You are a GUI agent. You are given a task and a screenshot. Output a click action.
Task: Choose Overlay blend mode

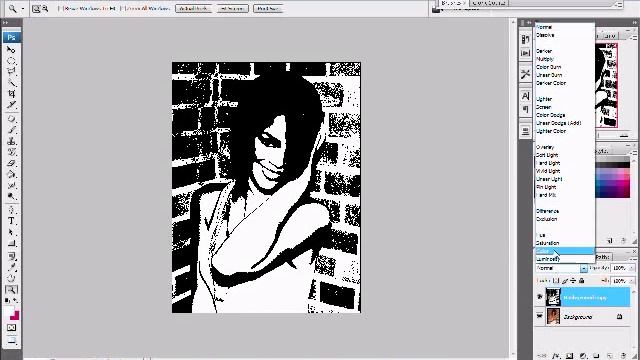(x=565, y=147)
